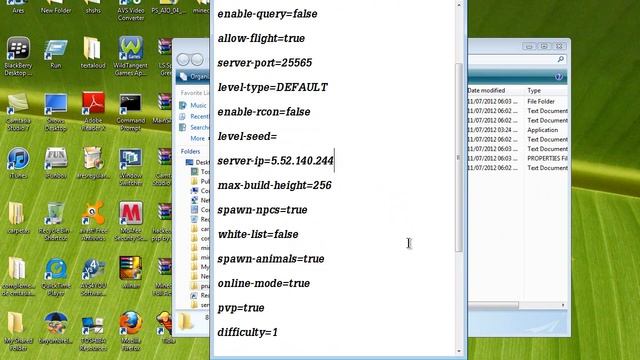Viewport: 640px width, 360px height.
Task: Select the File Folder row in Explorer
Action: click(x=518, y=101)
